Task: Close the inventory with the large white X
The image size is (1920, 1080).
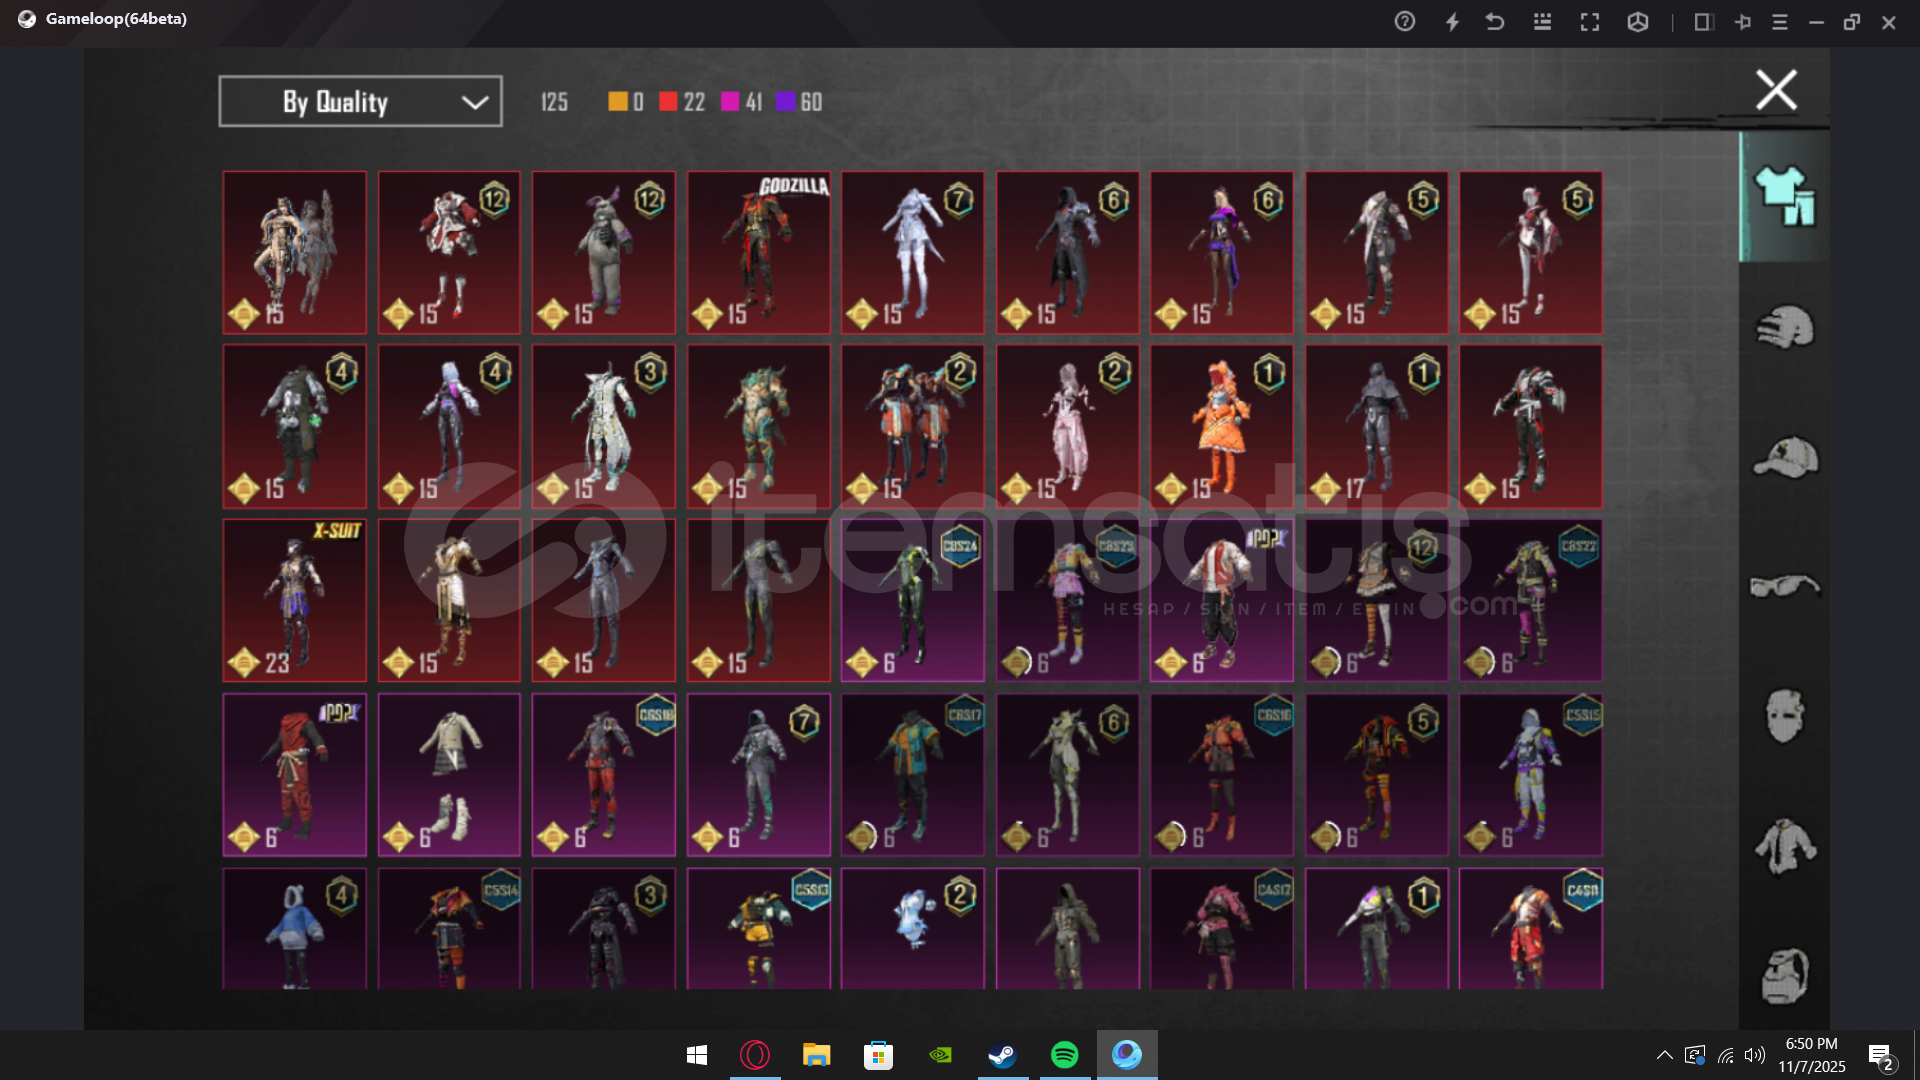Action: [x=1776, y=90]
